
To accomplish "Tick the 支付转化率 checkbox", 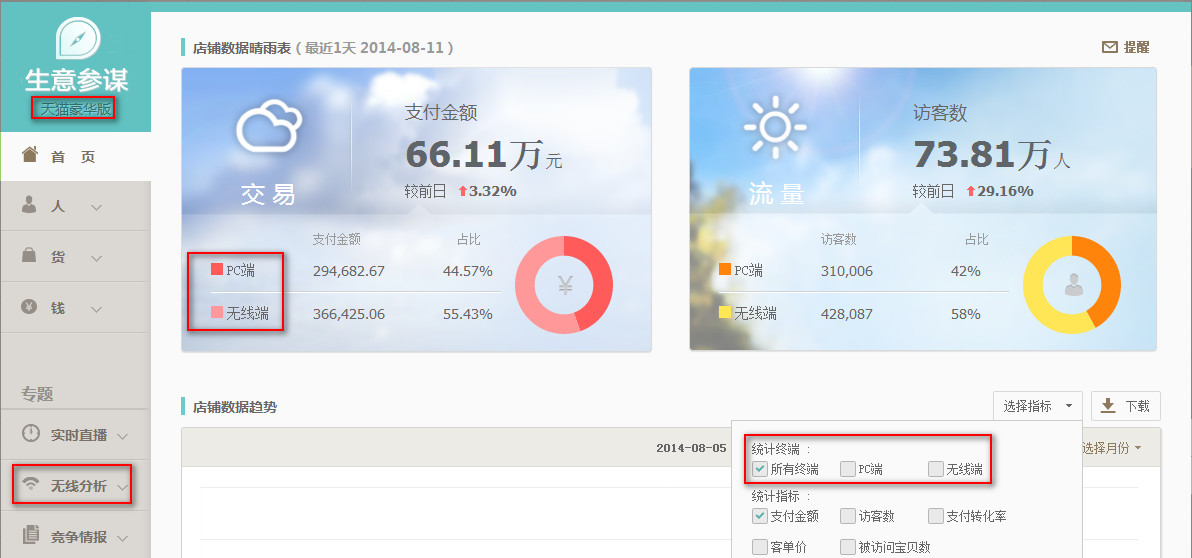I will point(936,516).
